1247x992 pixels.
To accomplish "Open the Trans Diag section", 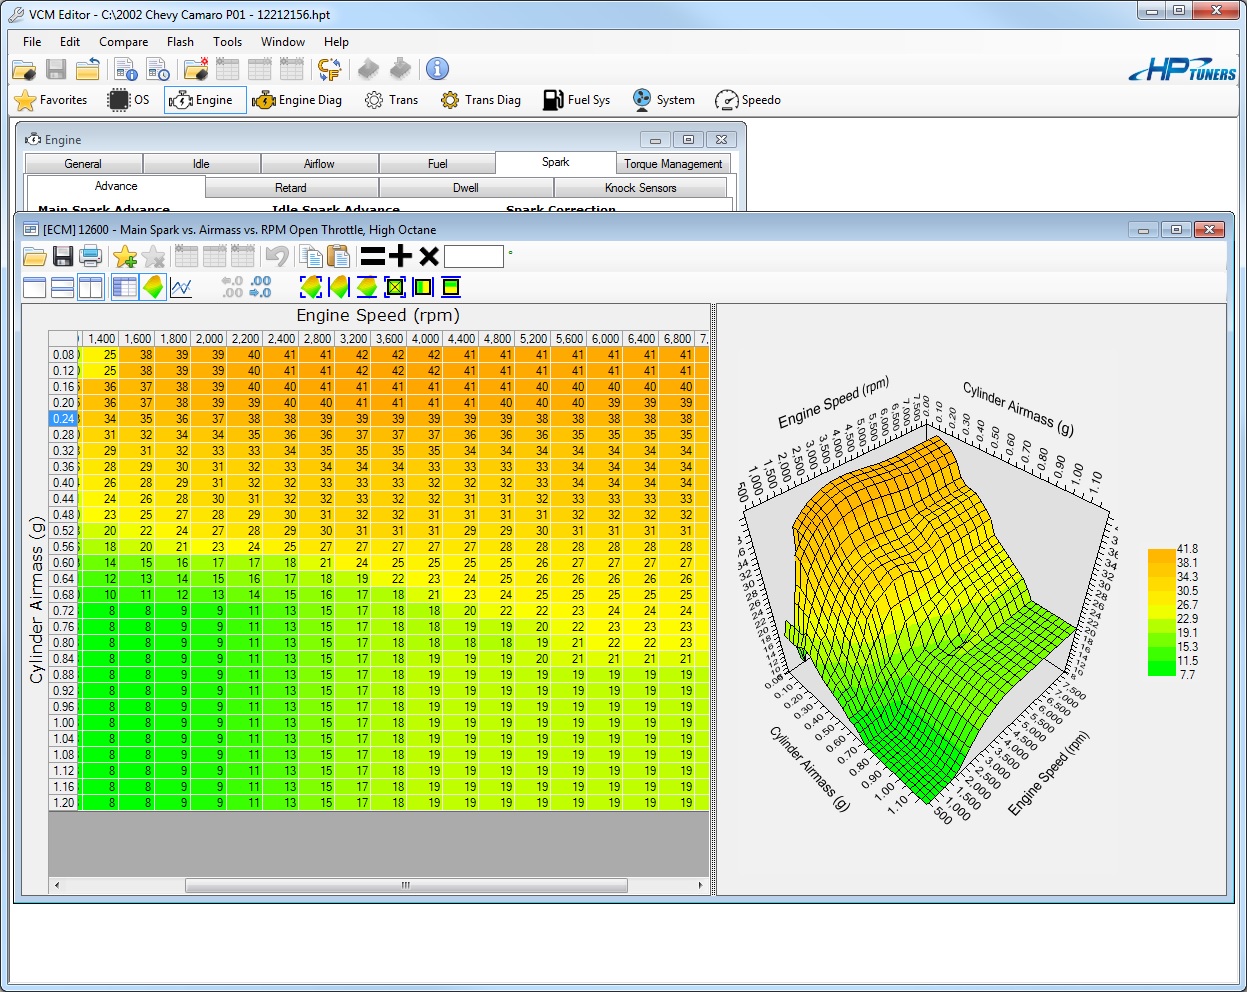I will [x=481, y=100].
